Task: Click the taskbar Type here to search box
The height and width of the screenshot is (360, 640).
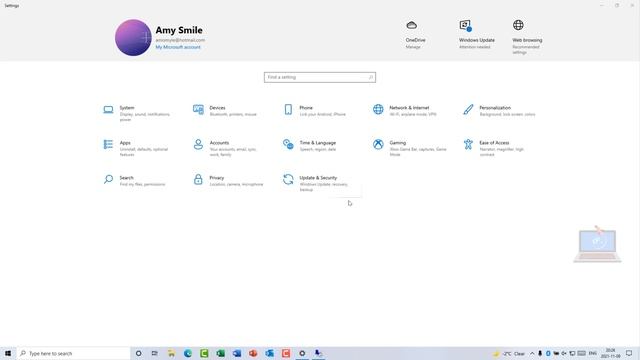Action: (73, 353)
